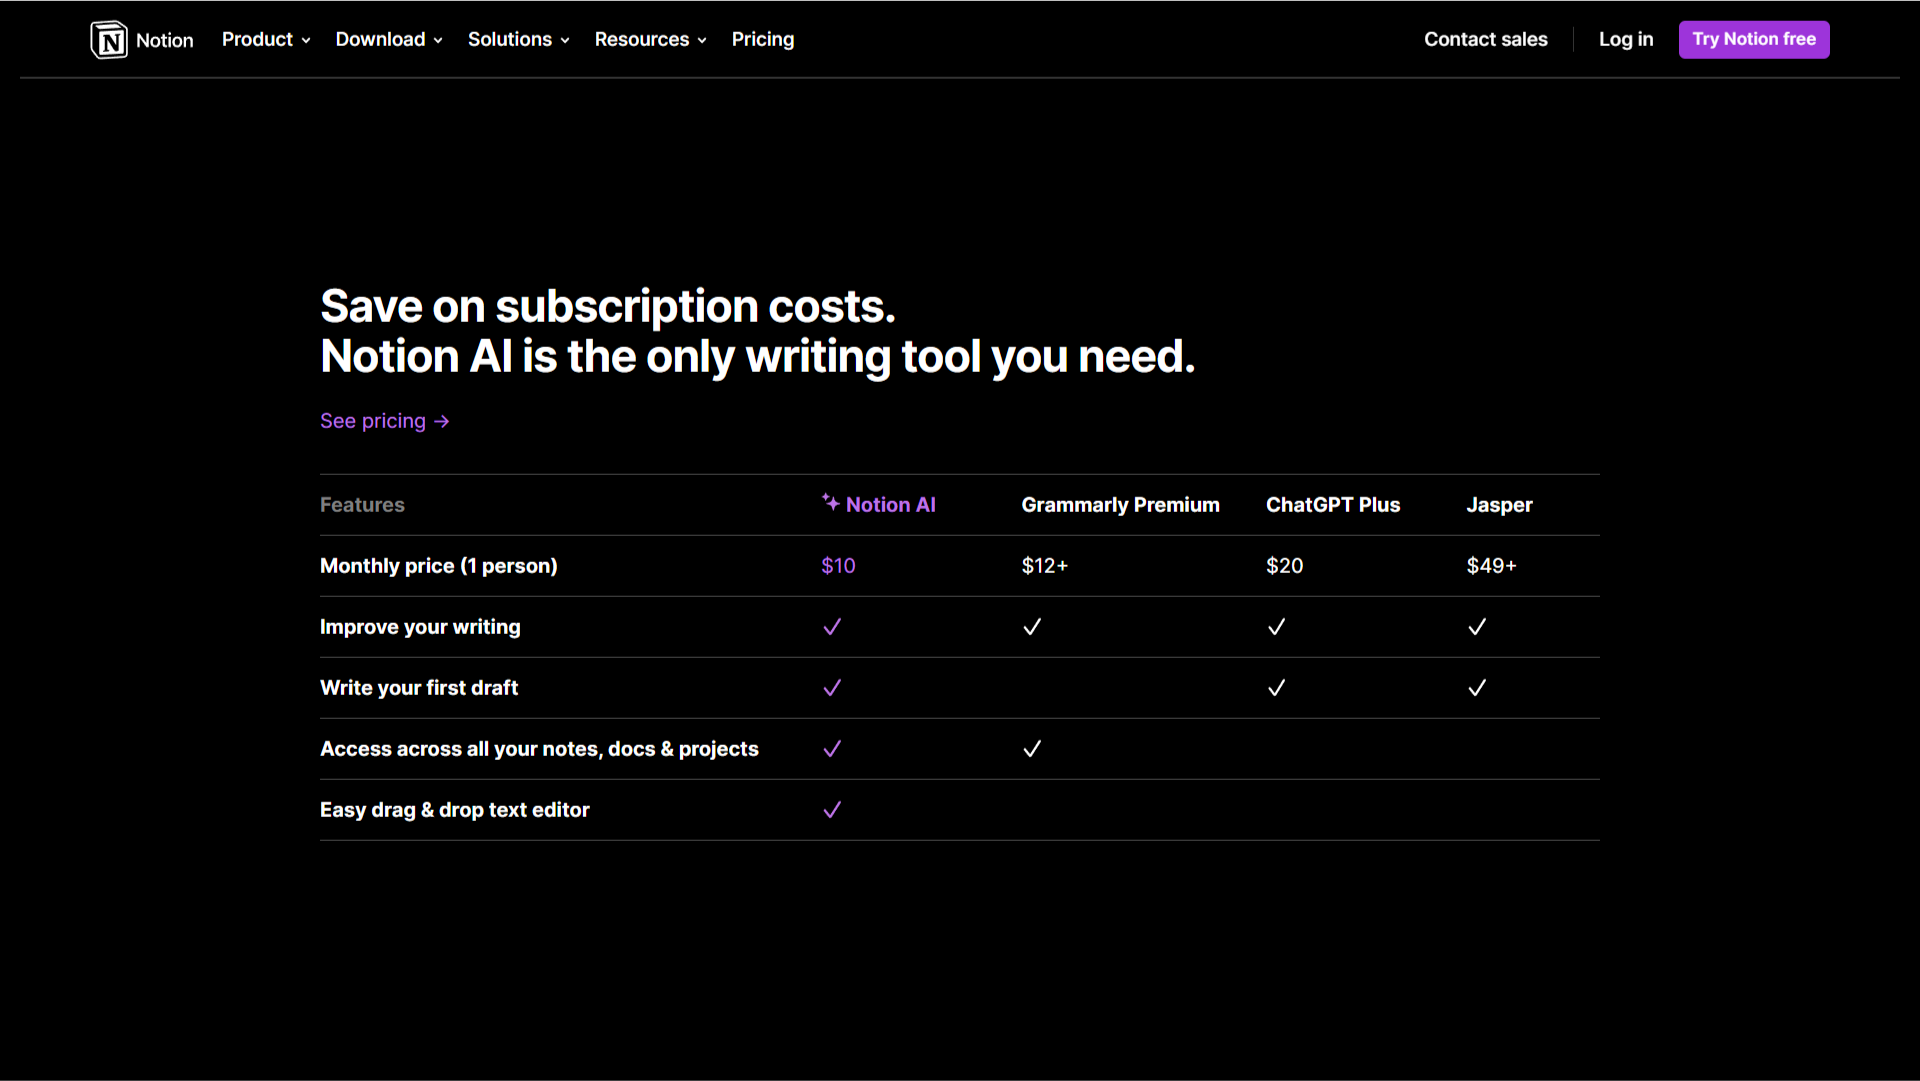Click the Notion logo icon

click(x=109, y=40)
